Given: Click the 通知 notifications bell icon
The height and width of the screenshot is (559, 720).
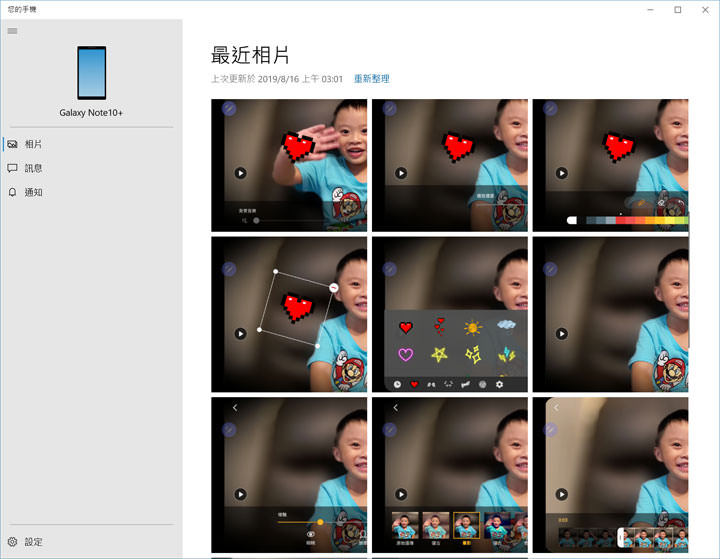Looking at the screenshot, I should [12, 193].
